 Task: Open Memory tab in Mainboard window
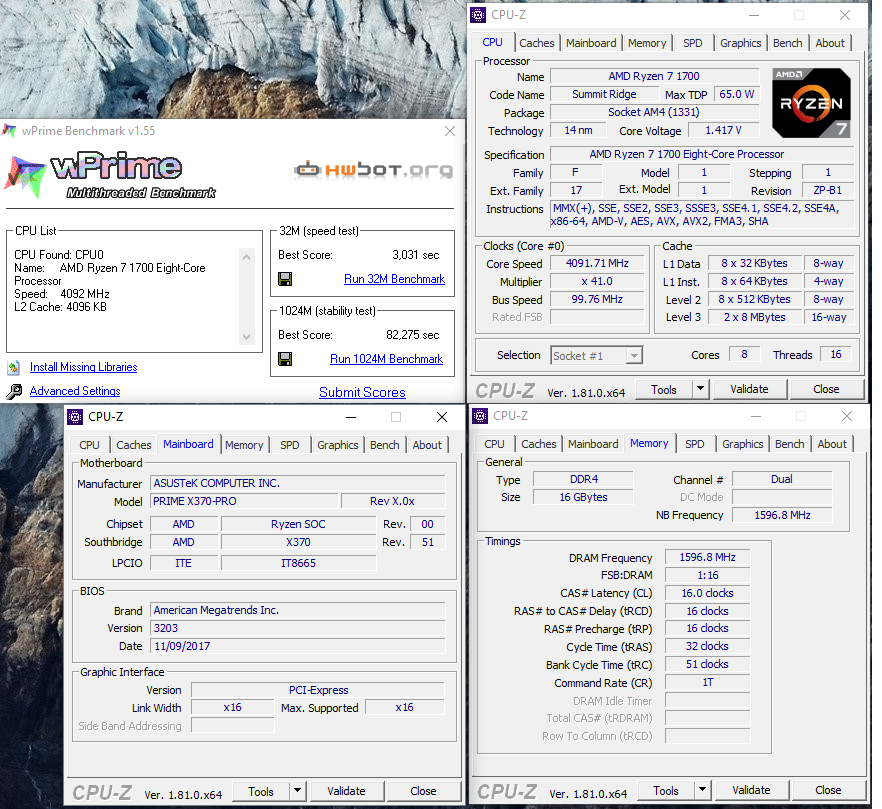pos(244,444)
